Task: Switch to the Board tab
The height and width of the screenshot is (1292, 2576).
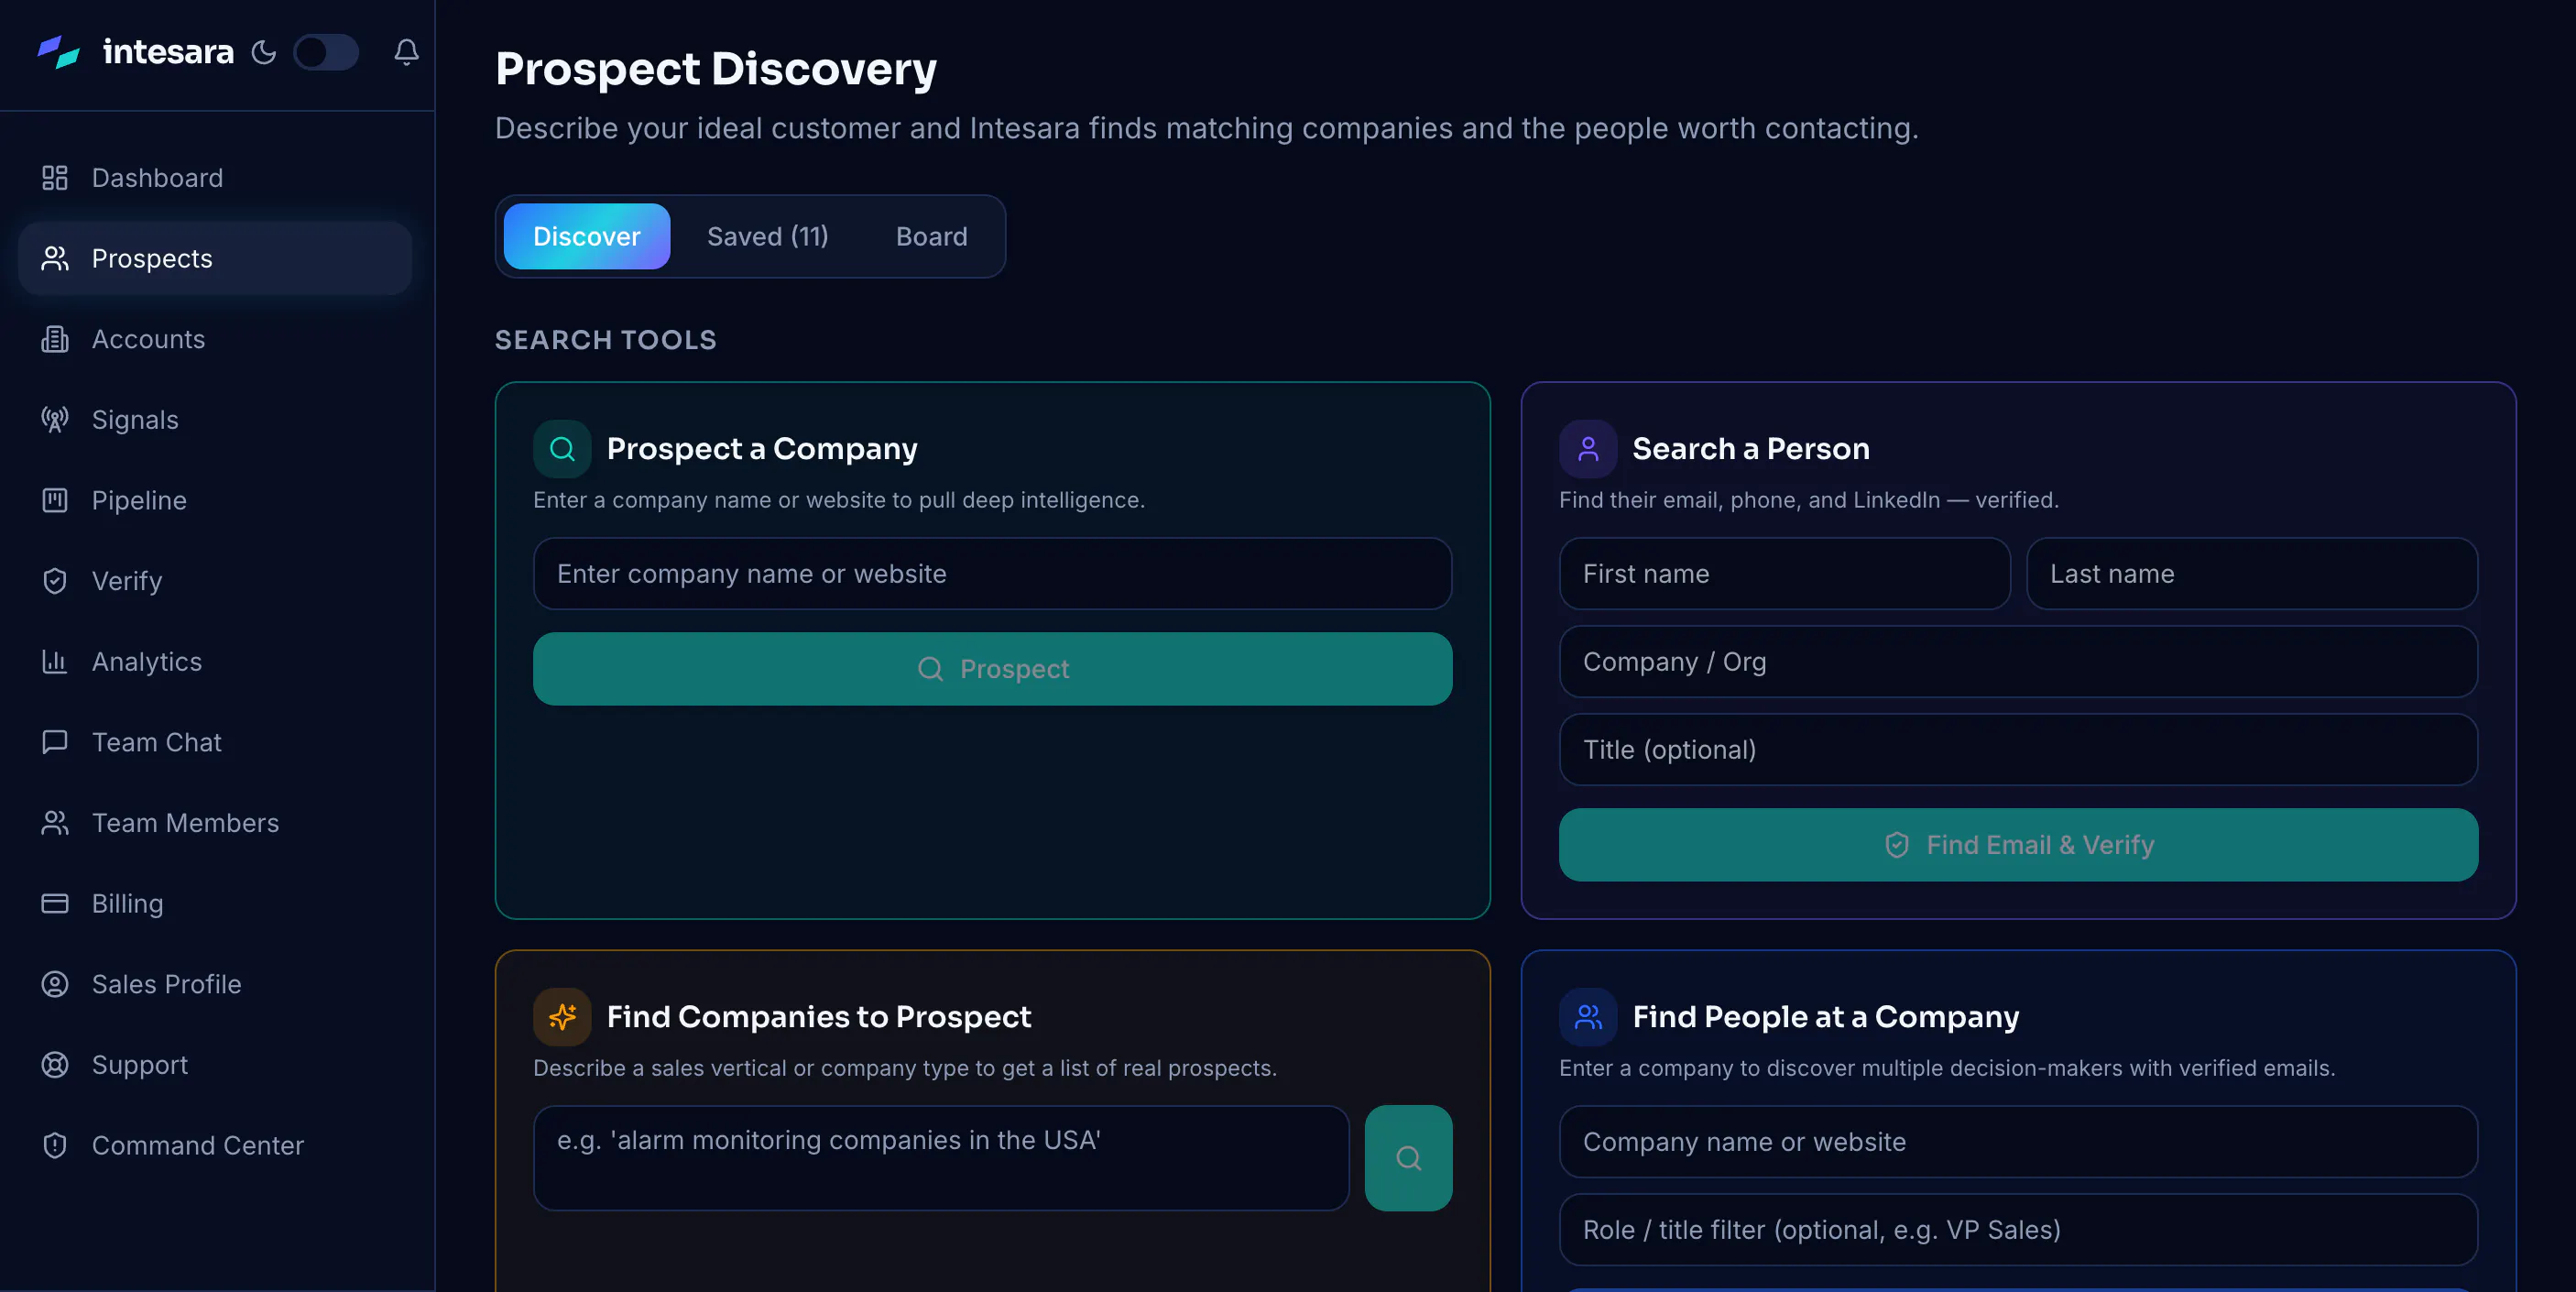Action: (x=932, y=237)
